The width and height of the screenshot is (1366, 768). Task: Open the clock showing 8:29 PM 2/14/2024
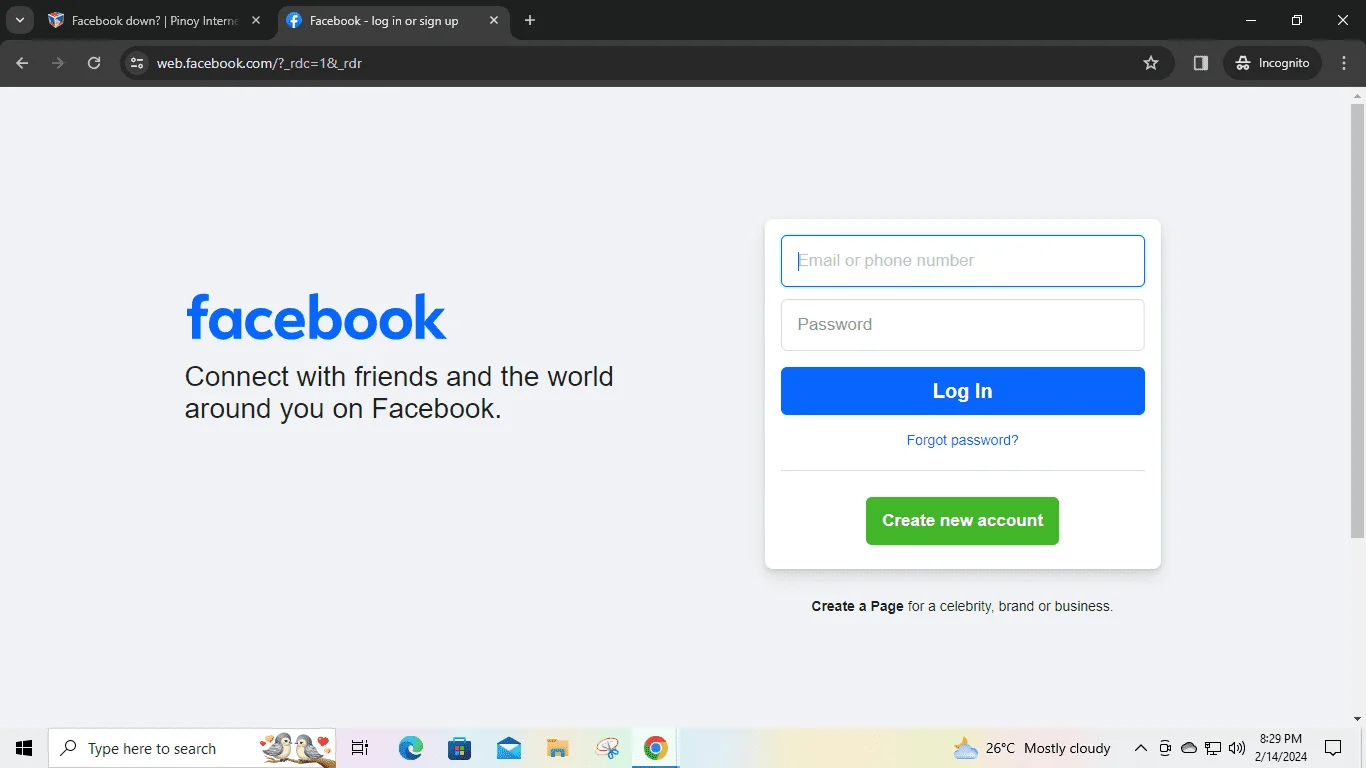[1279, 748]
